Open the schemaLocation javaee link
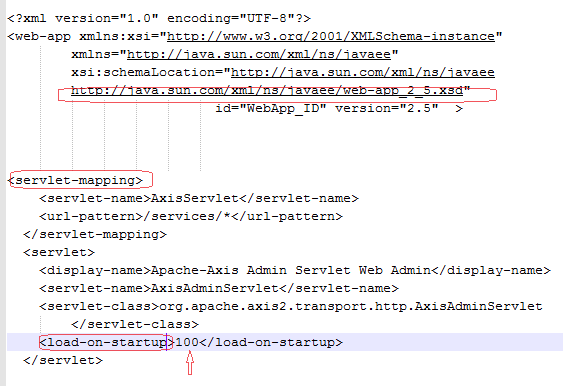 click(363, 72)
